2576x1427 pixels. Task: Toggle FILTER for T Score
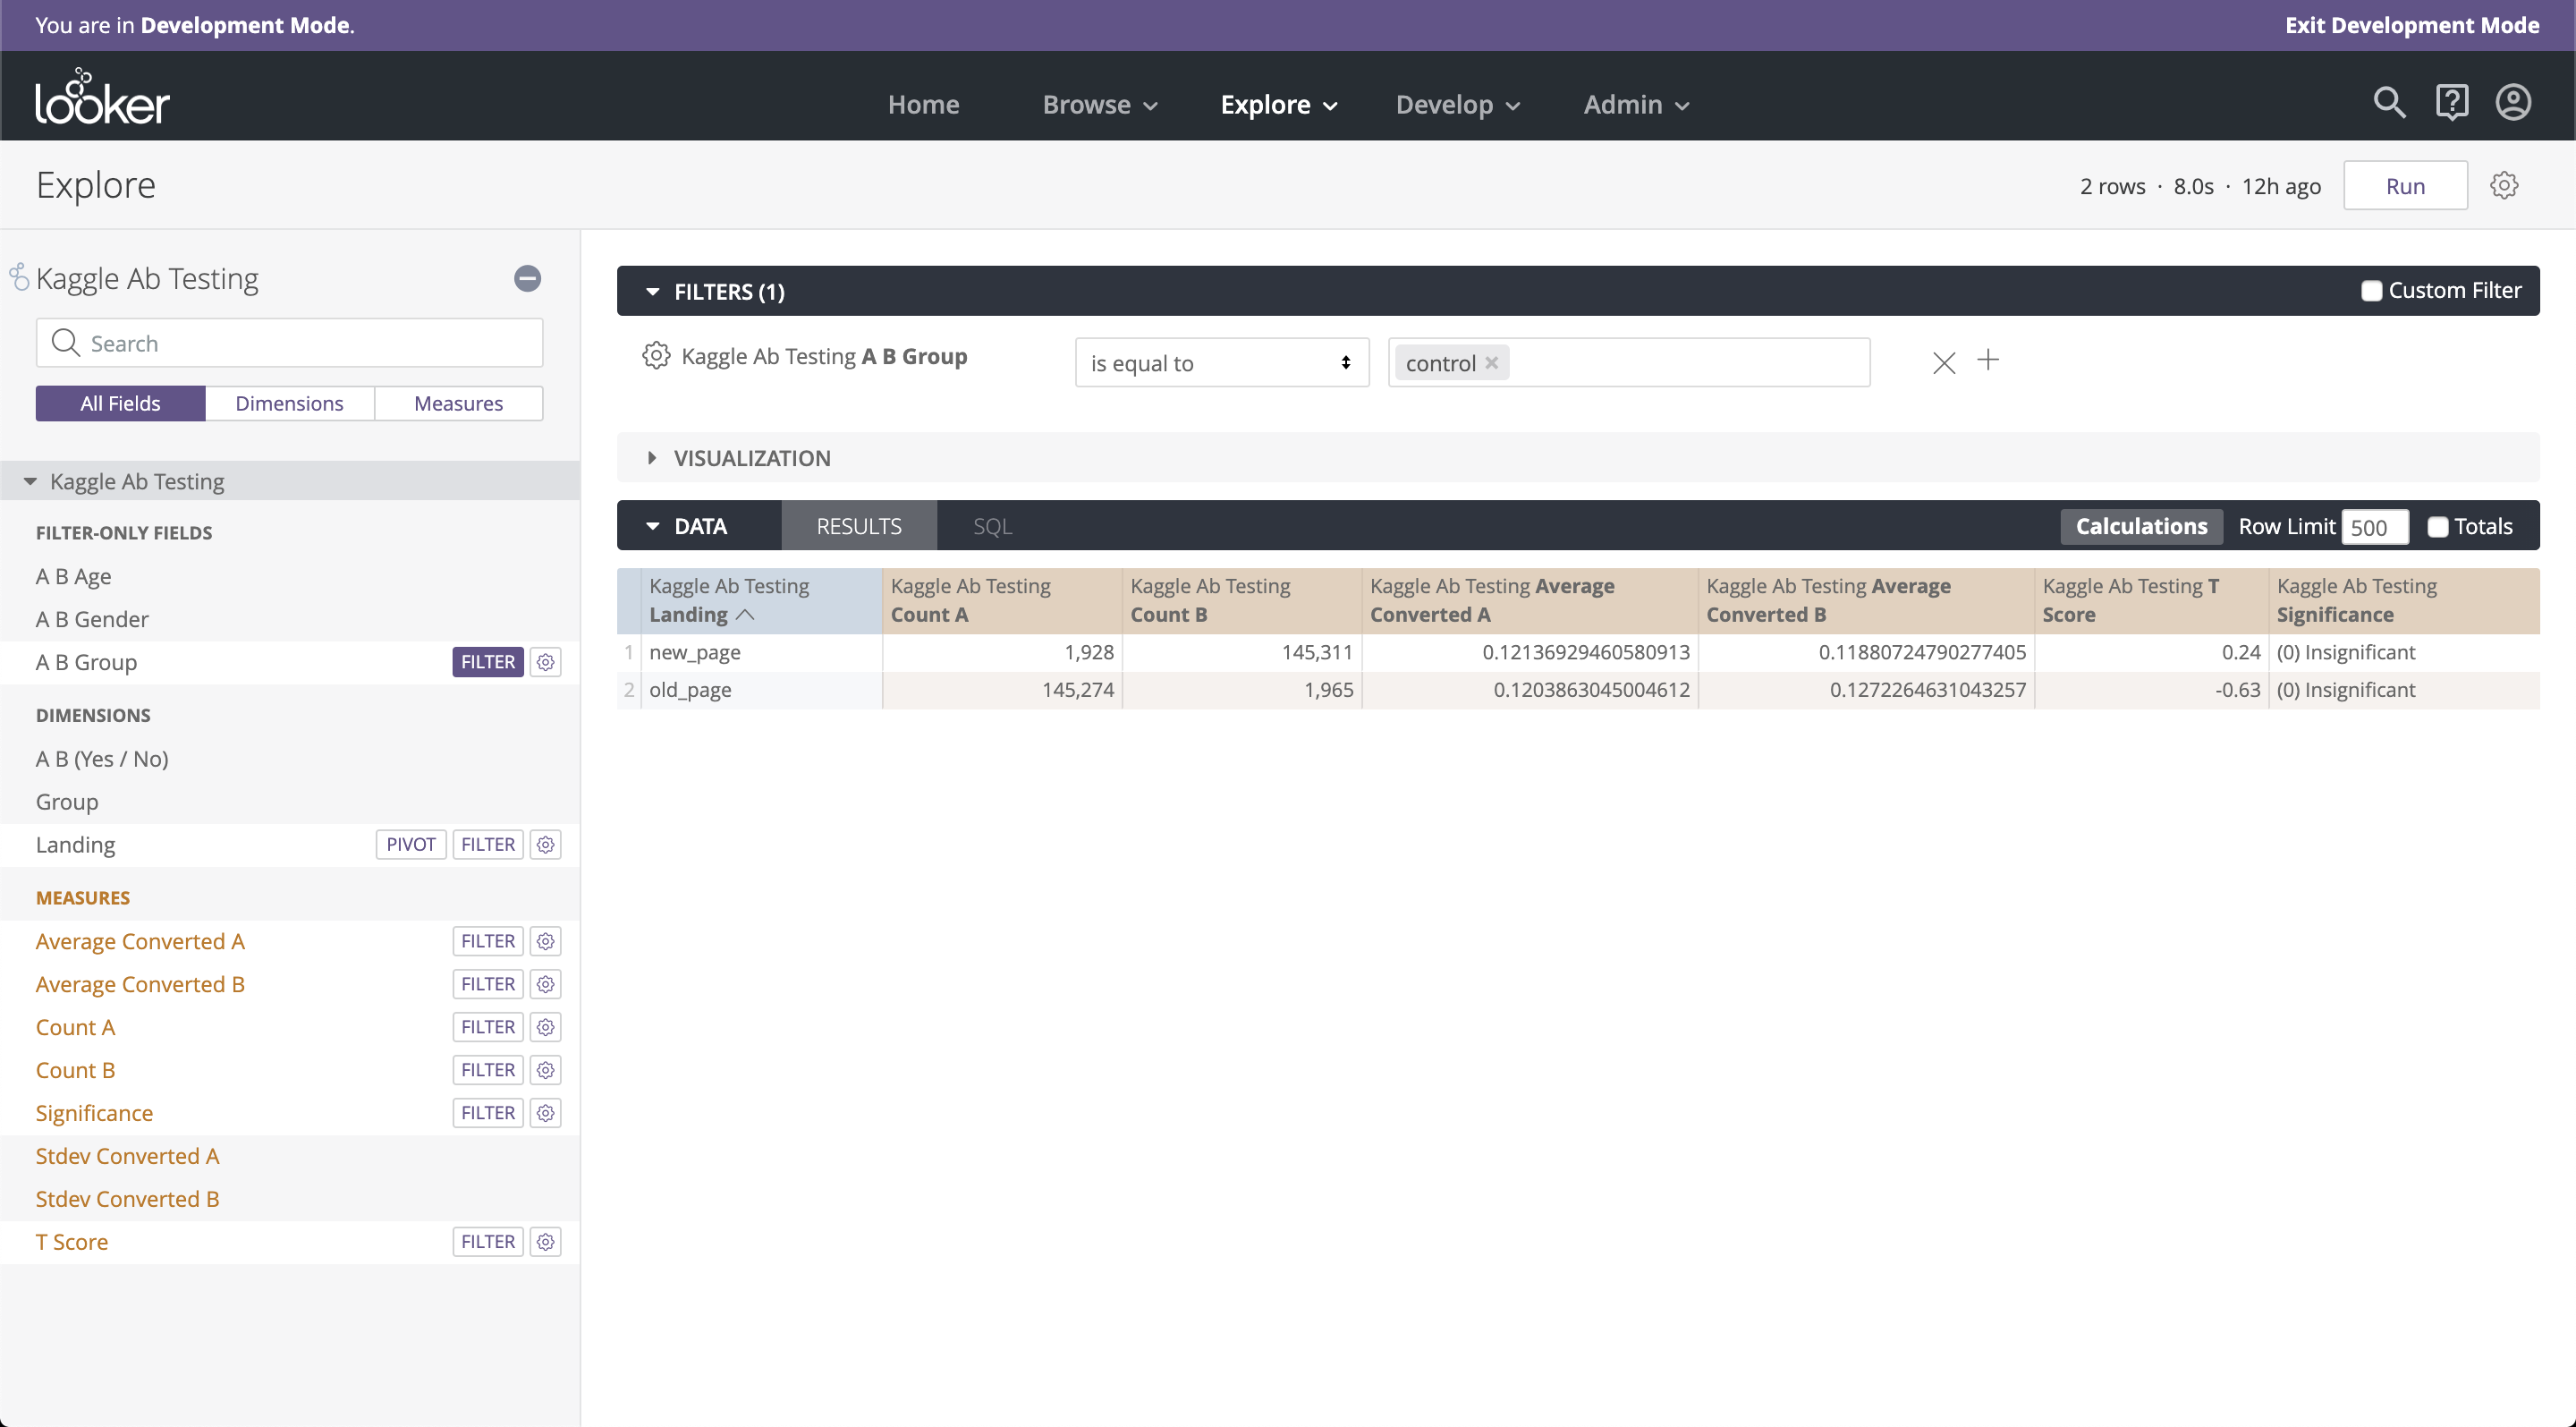pyautogui.click(x=488, y=1243)
